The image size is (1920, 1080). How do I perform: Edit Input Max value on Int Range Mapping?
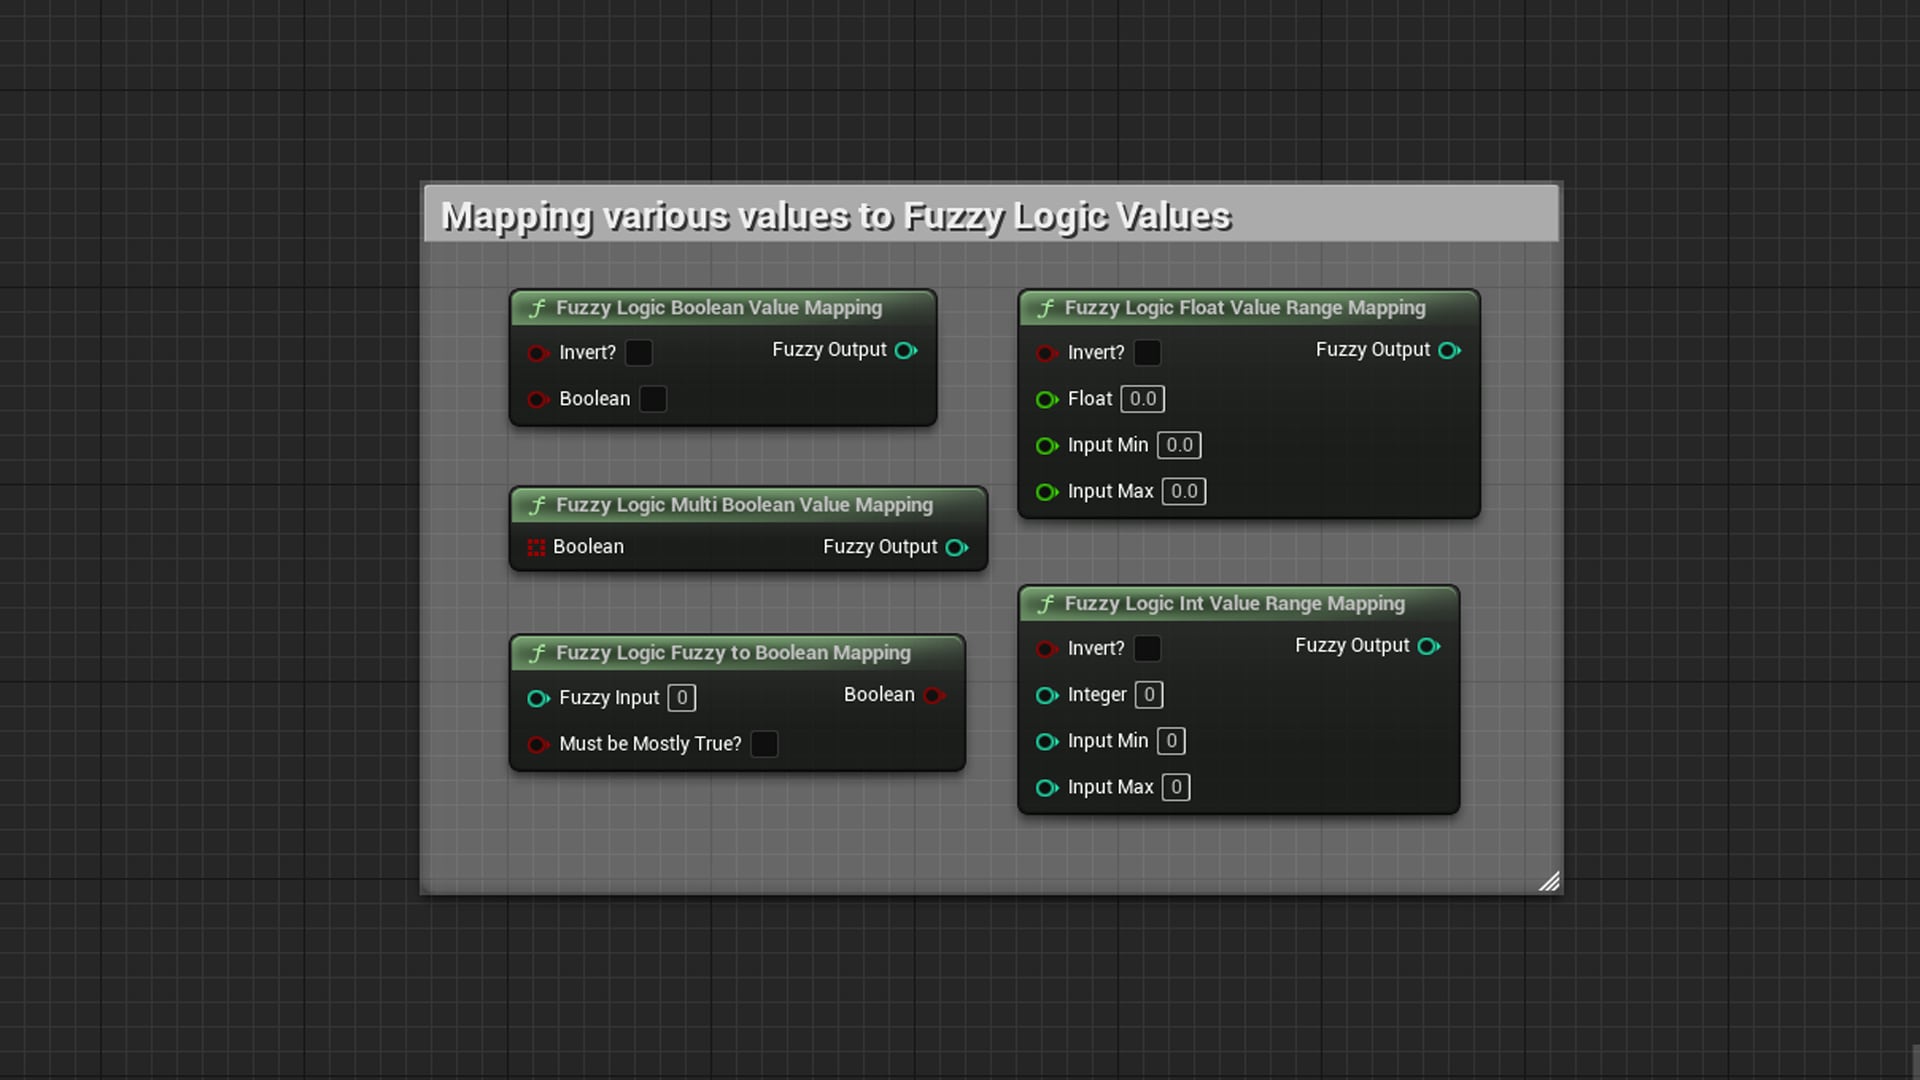coord(1176,787)
